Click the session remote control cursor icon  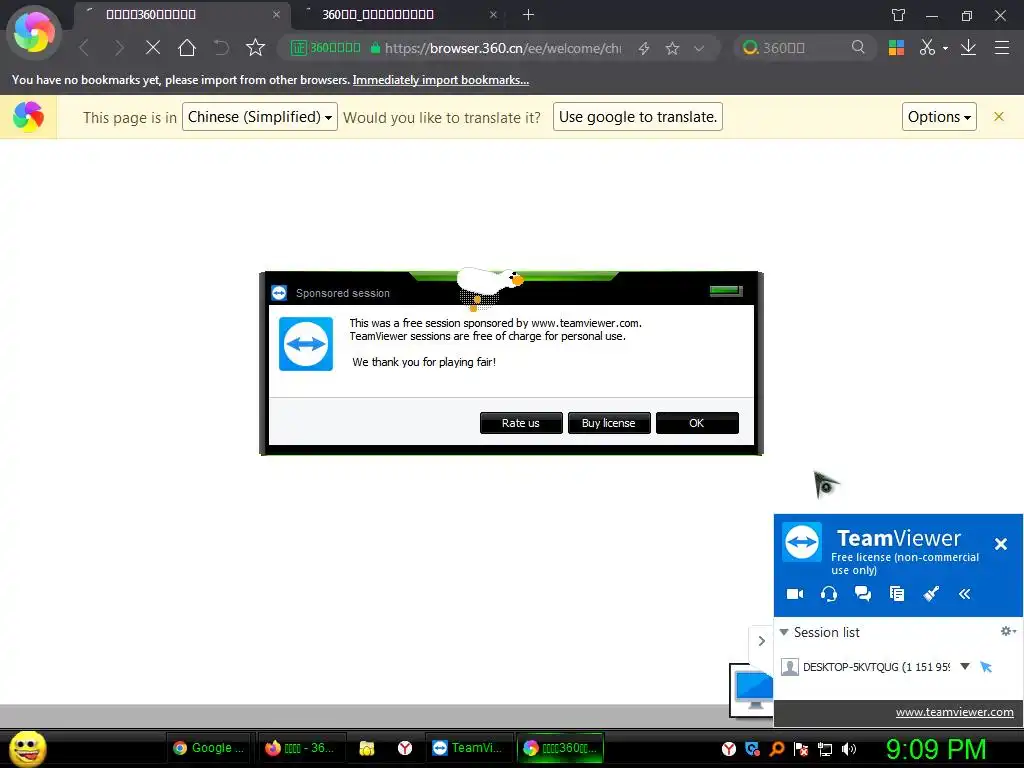pyautogui.click(x=986, y=667)
